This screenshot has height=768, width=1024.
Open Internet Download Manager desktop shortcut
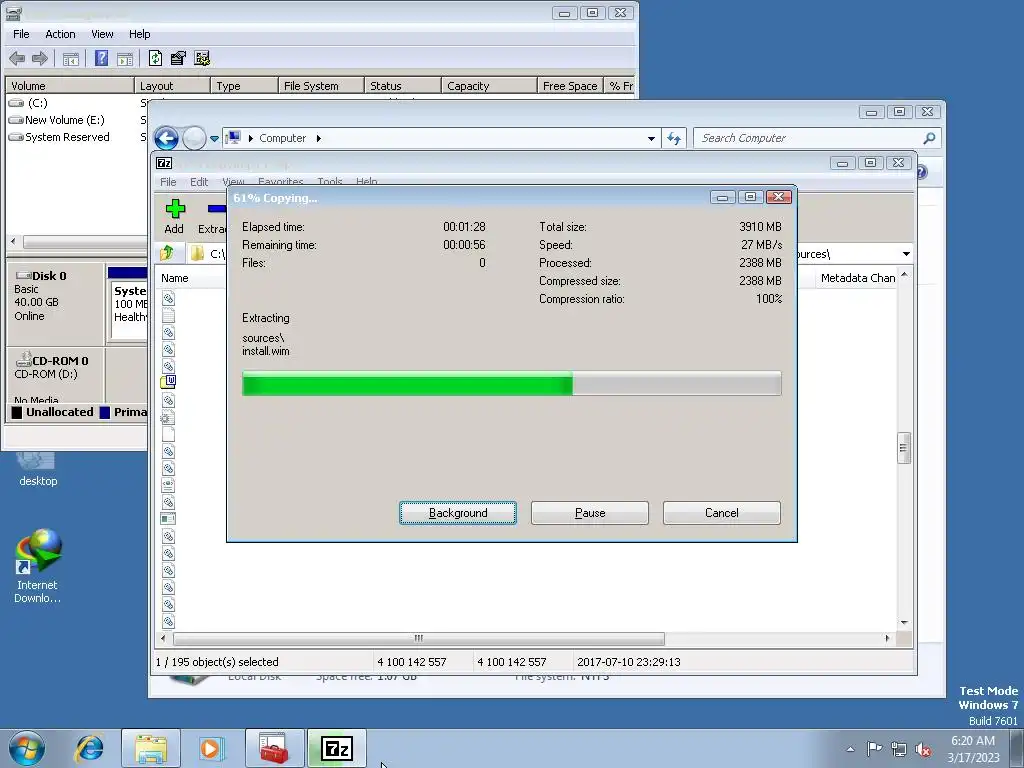tap(38, 566)
